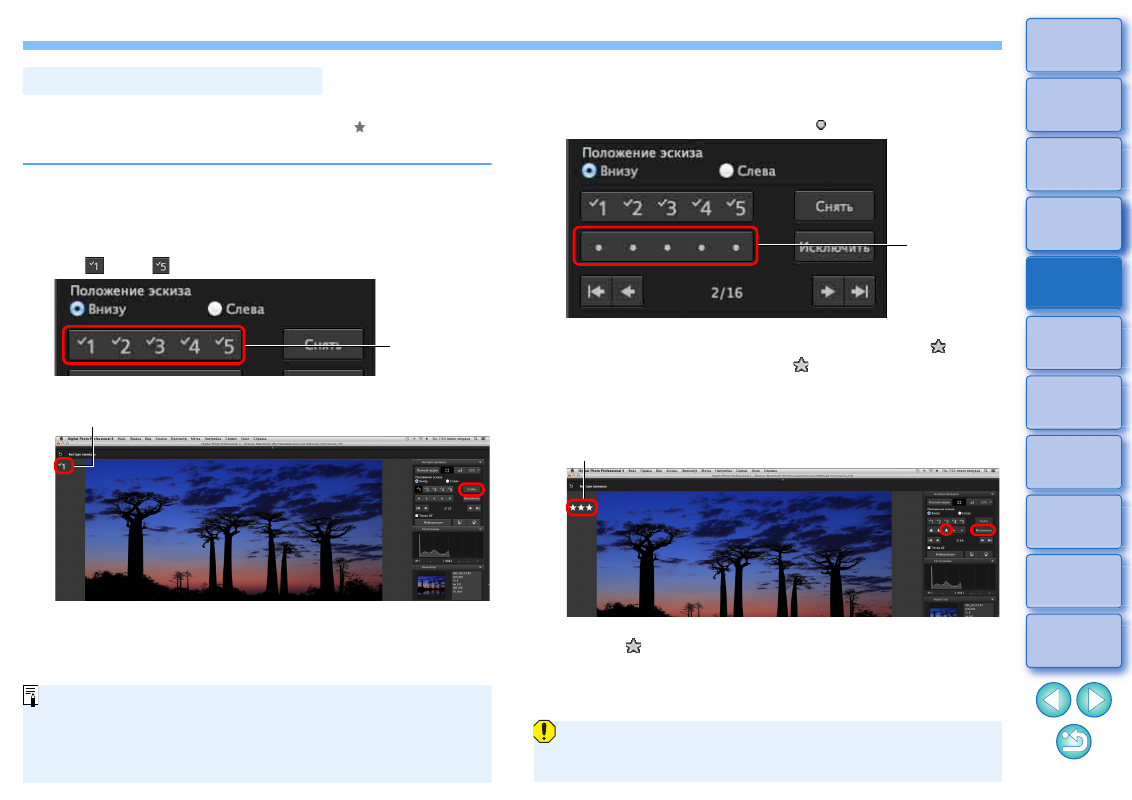Apply check mark 3 in the 2/16 panel

pos(667,207)
